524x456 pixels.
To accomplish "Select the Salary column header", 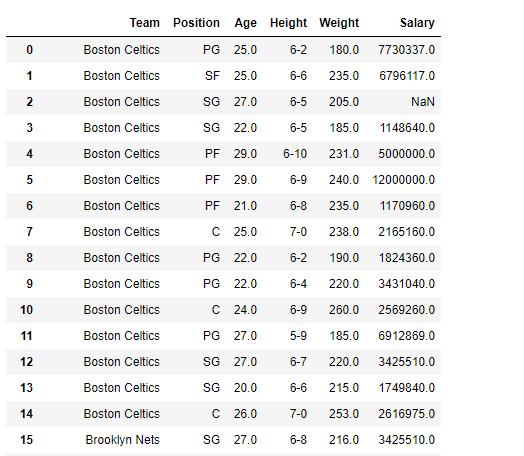I will [417, 23].
